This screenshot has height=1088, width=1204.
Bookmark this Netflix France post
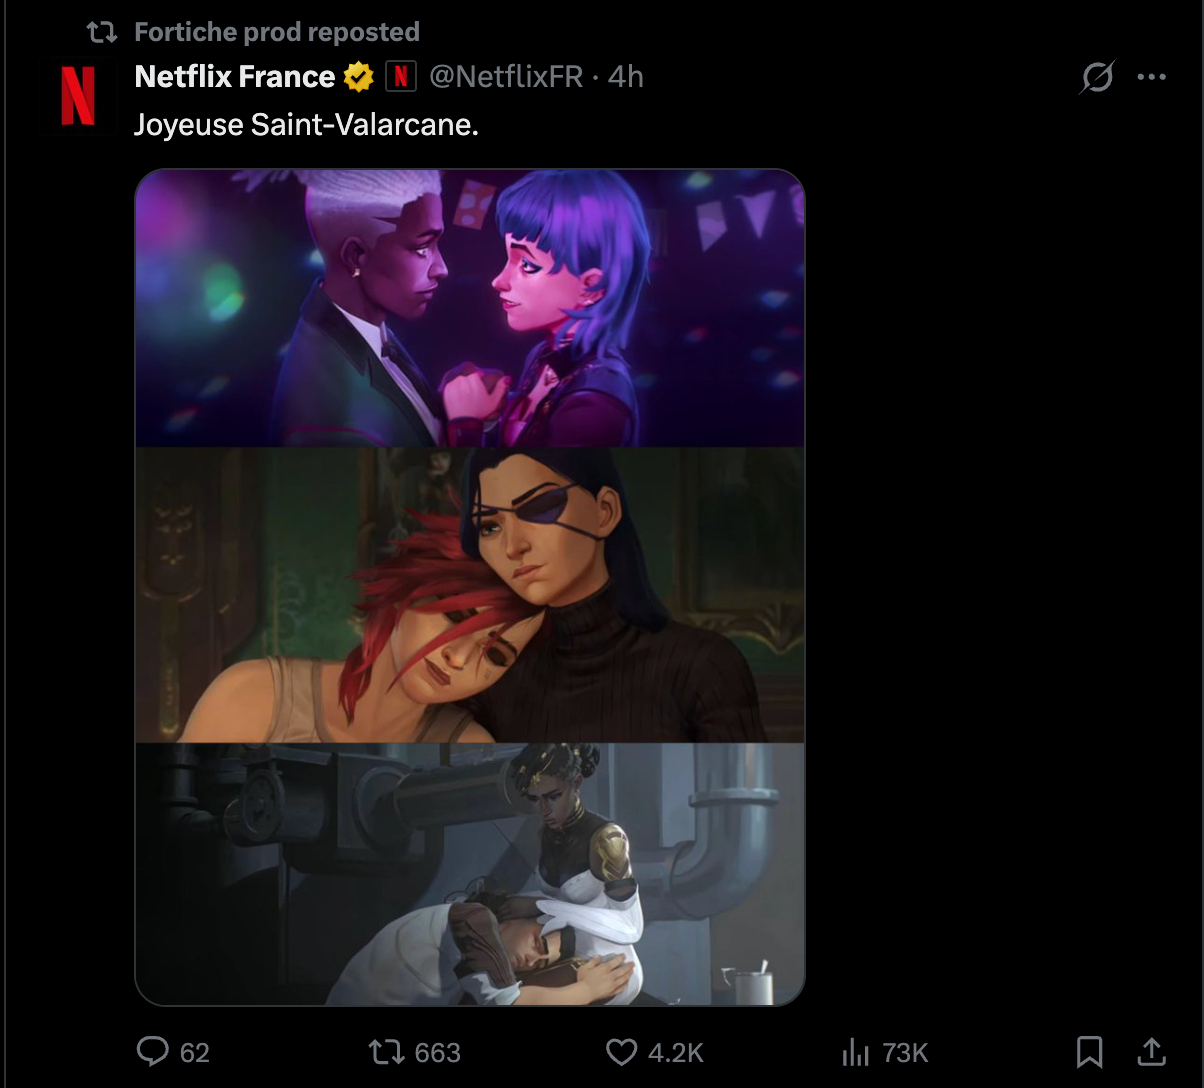tap(1089, 1052)
